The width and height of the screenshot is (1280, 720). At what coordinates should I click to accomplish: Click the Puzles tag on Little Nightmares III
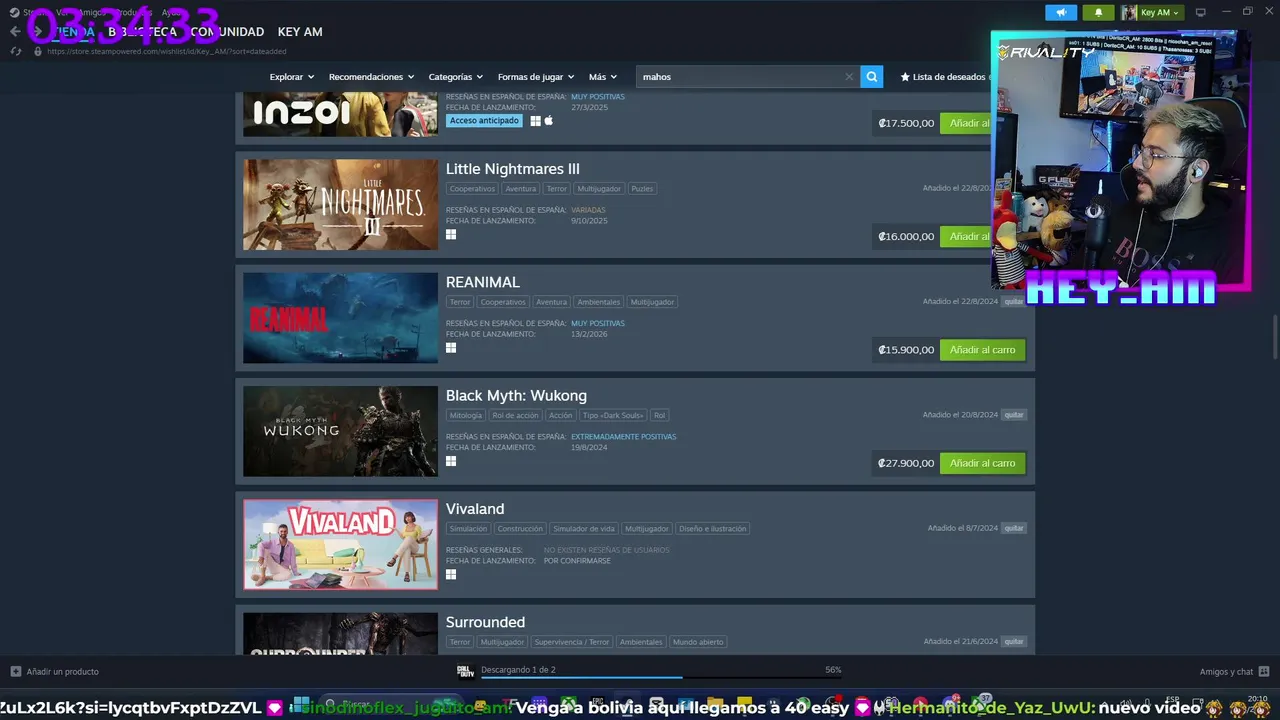642,188
